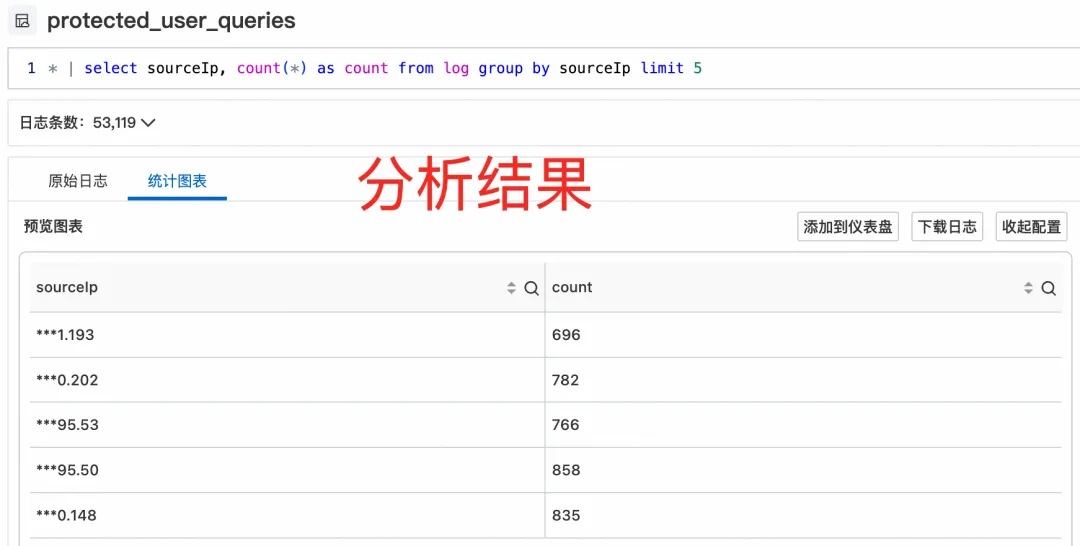
Task: Select the 统计图表 tab
Action: coord(177,181)
